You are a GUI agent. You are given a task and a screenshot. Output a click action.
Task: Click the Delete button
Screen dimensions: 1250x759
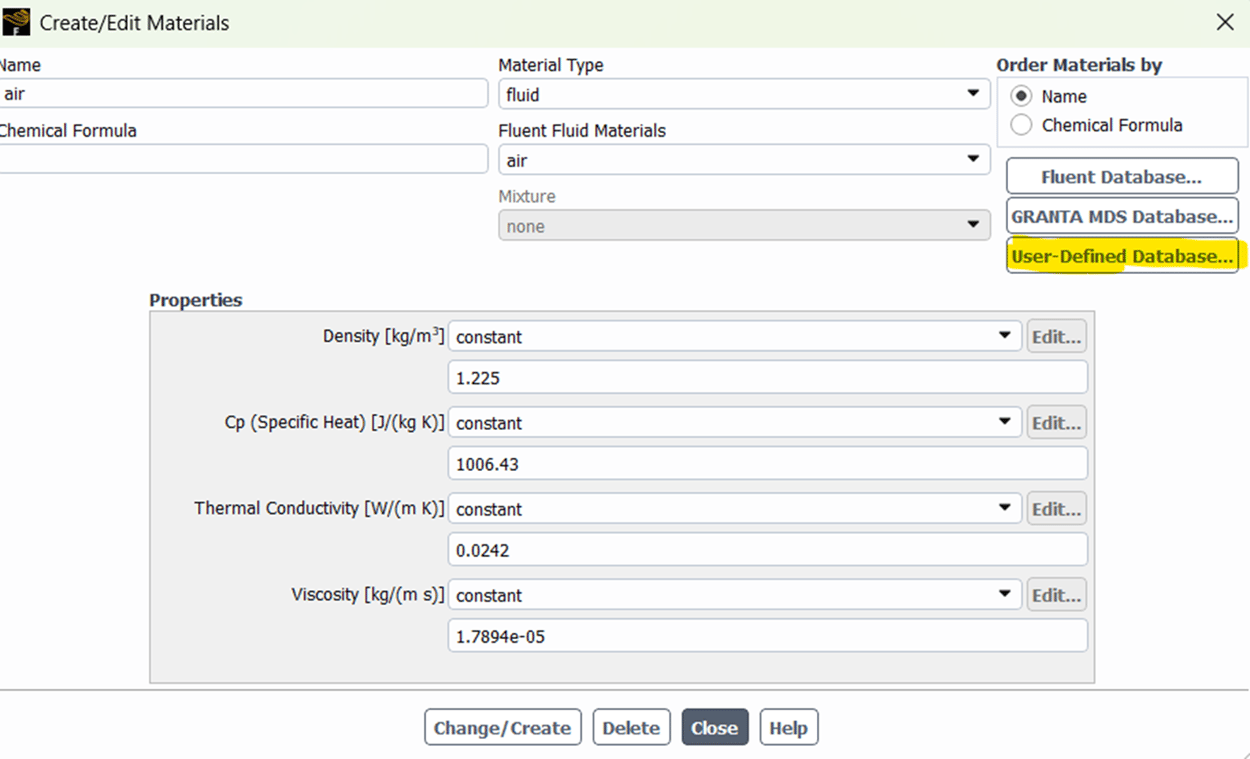631,727
